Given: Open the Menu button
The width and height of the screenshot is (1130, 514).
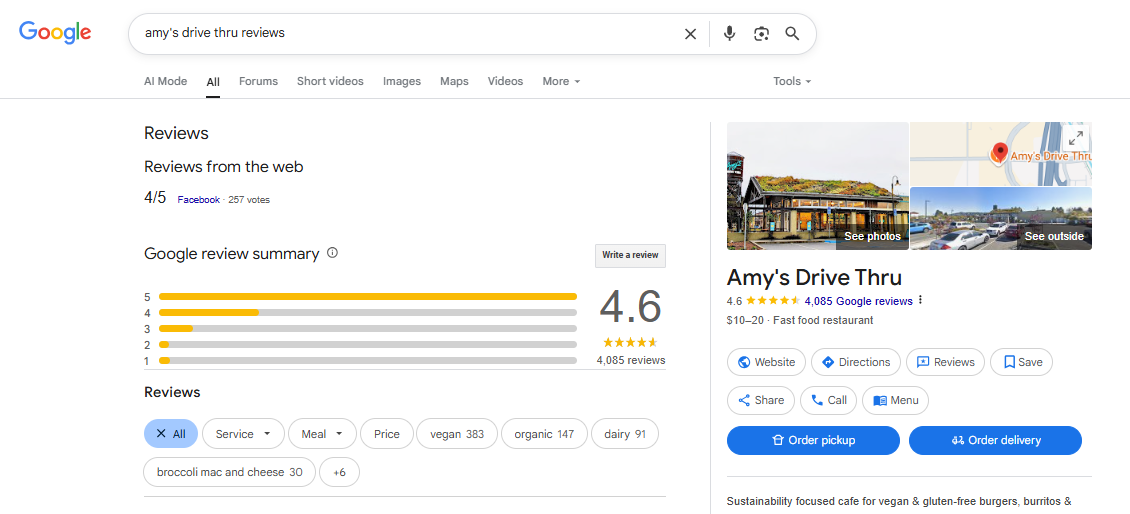Looking at the screenshot, I should (896, 400).
